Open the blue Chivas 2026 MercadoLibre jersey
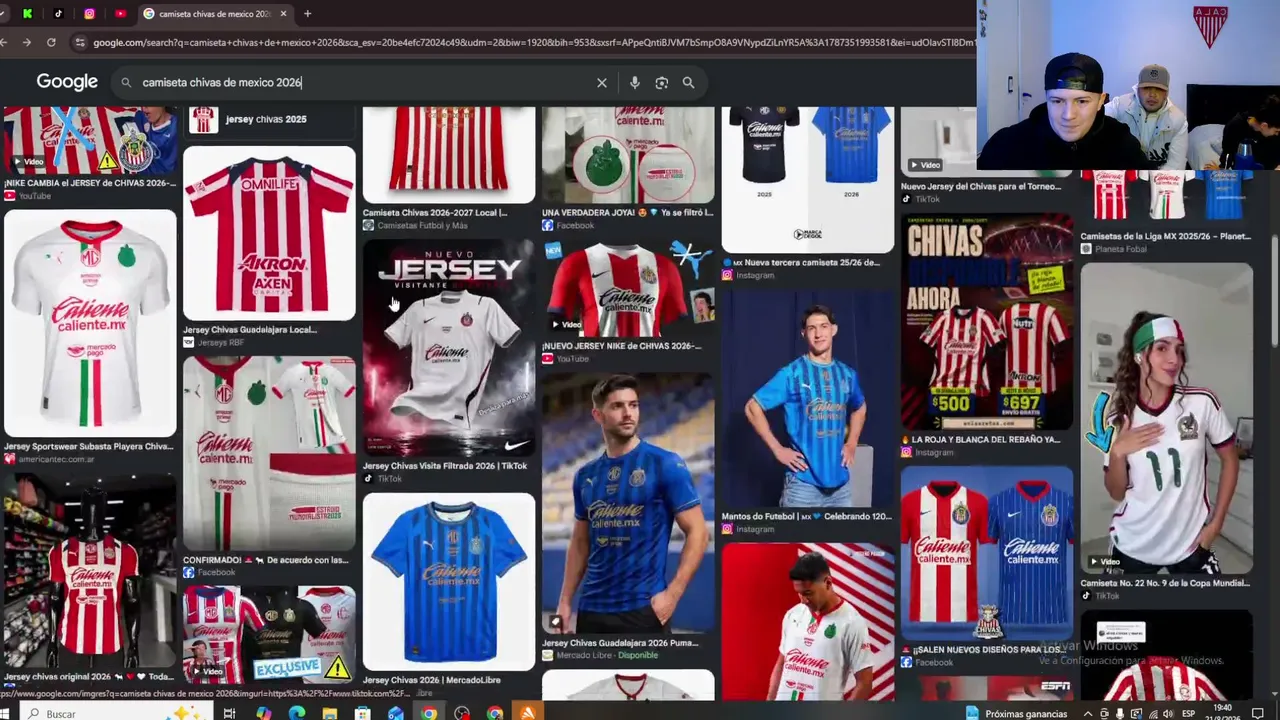1280x720 pixels. pyautogui.click(x=449, y=581)
